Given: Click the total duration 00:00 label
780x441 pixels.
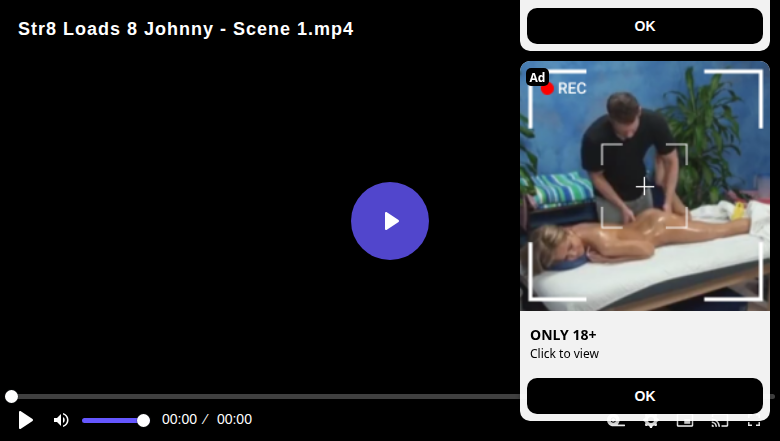Looking at the screenshot, I should click(x=234, y=420).
